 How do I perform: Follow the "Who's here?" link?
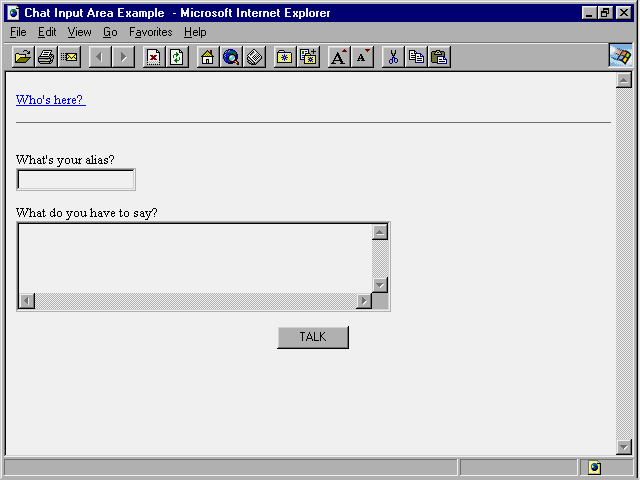[50, 100]
